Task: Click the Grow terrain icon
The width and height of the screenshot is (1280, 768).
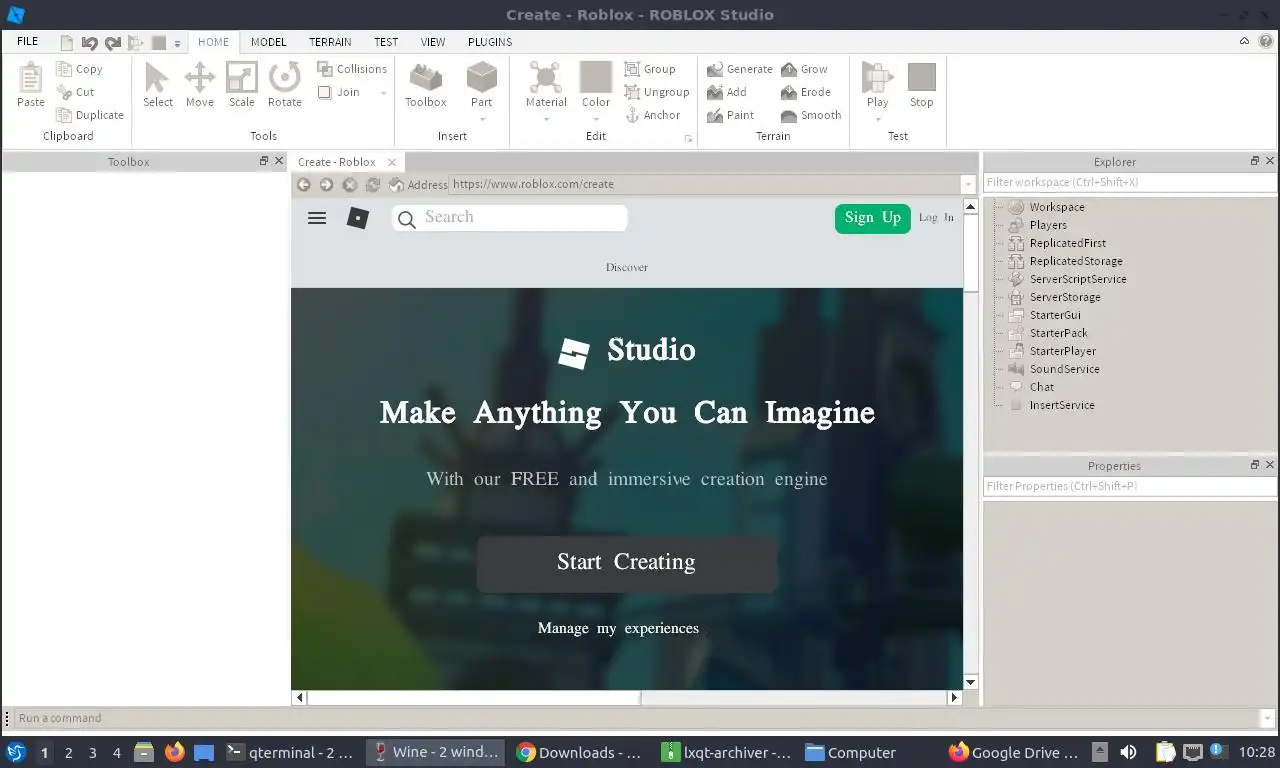Action: coord(789,69)
